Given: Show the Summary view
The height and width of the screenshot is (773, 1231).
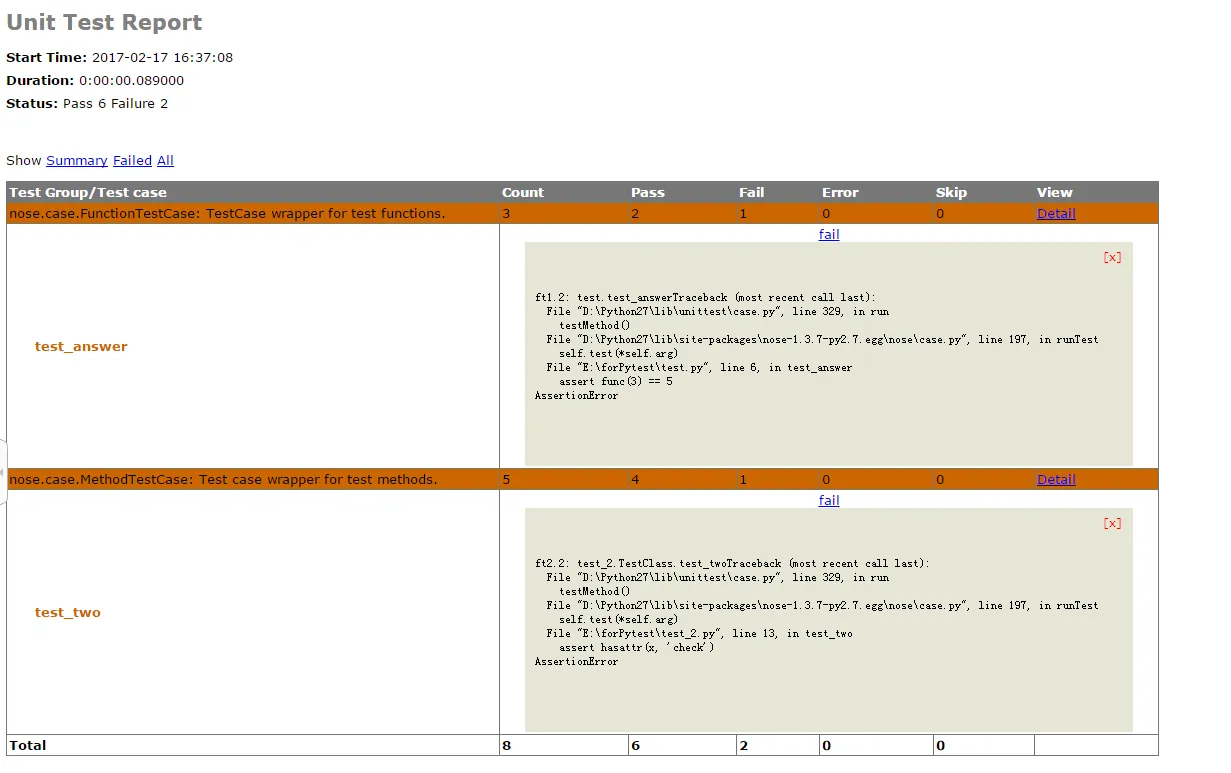Looking at the screenshot, I should [x=76, y=161].
